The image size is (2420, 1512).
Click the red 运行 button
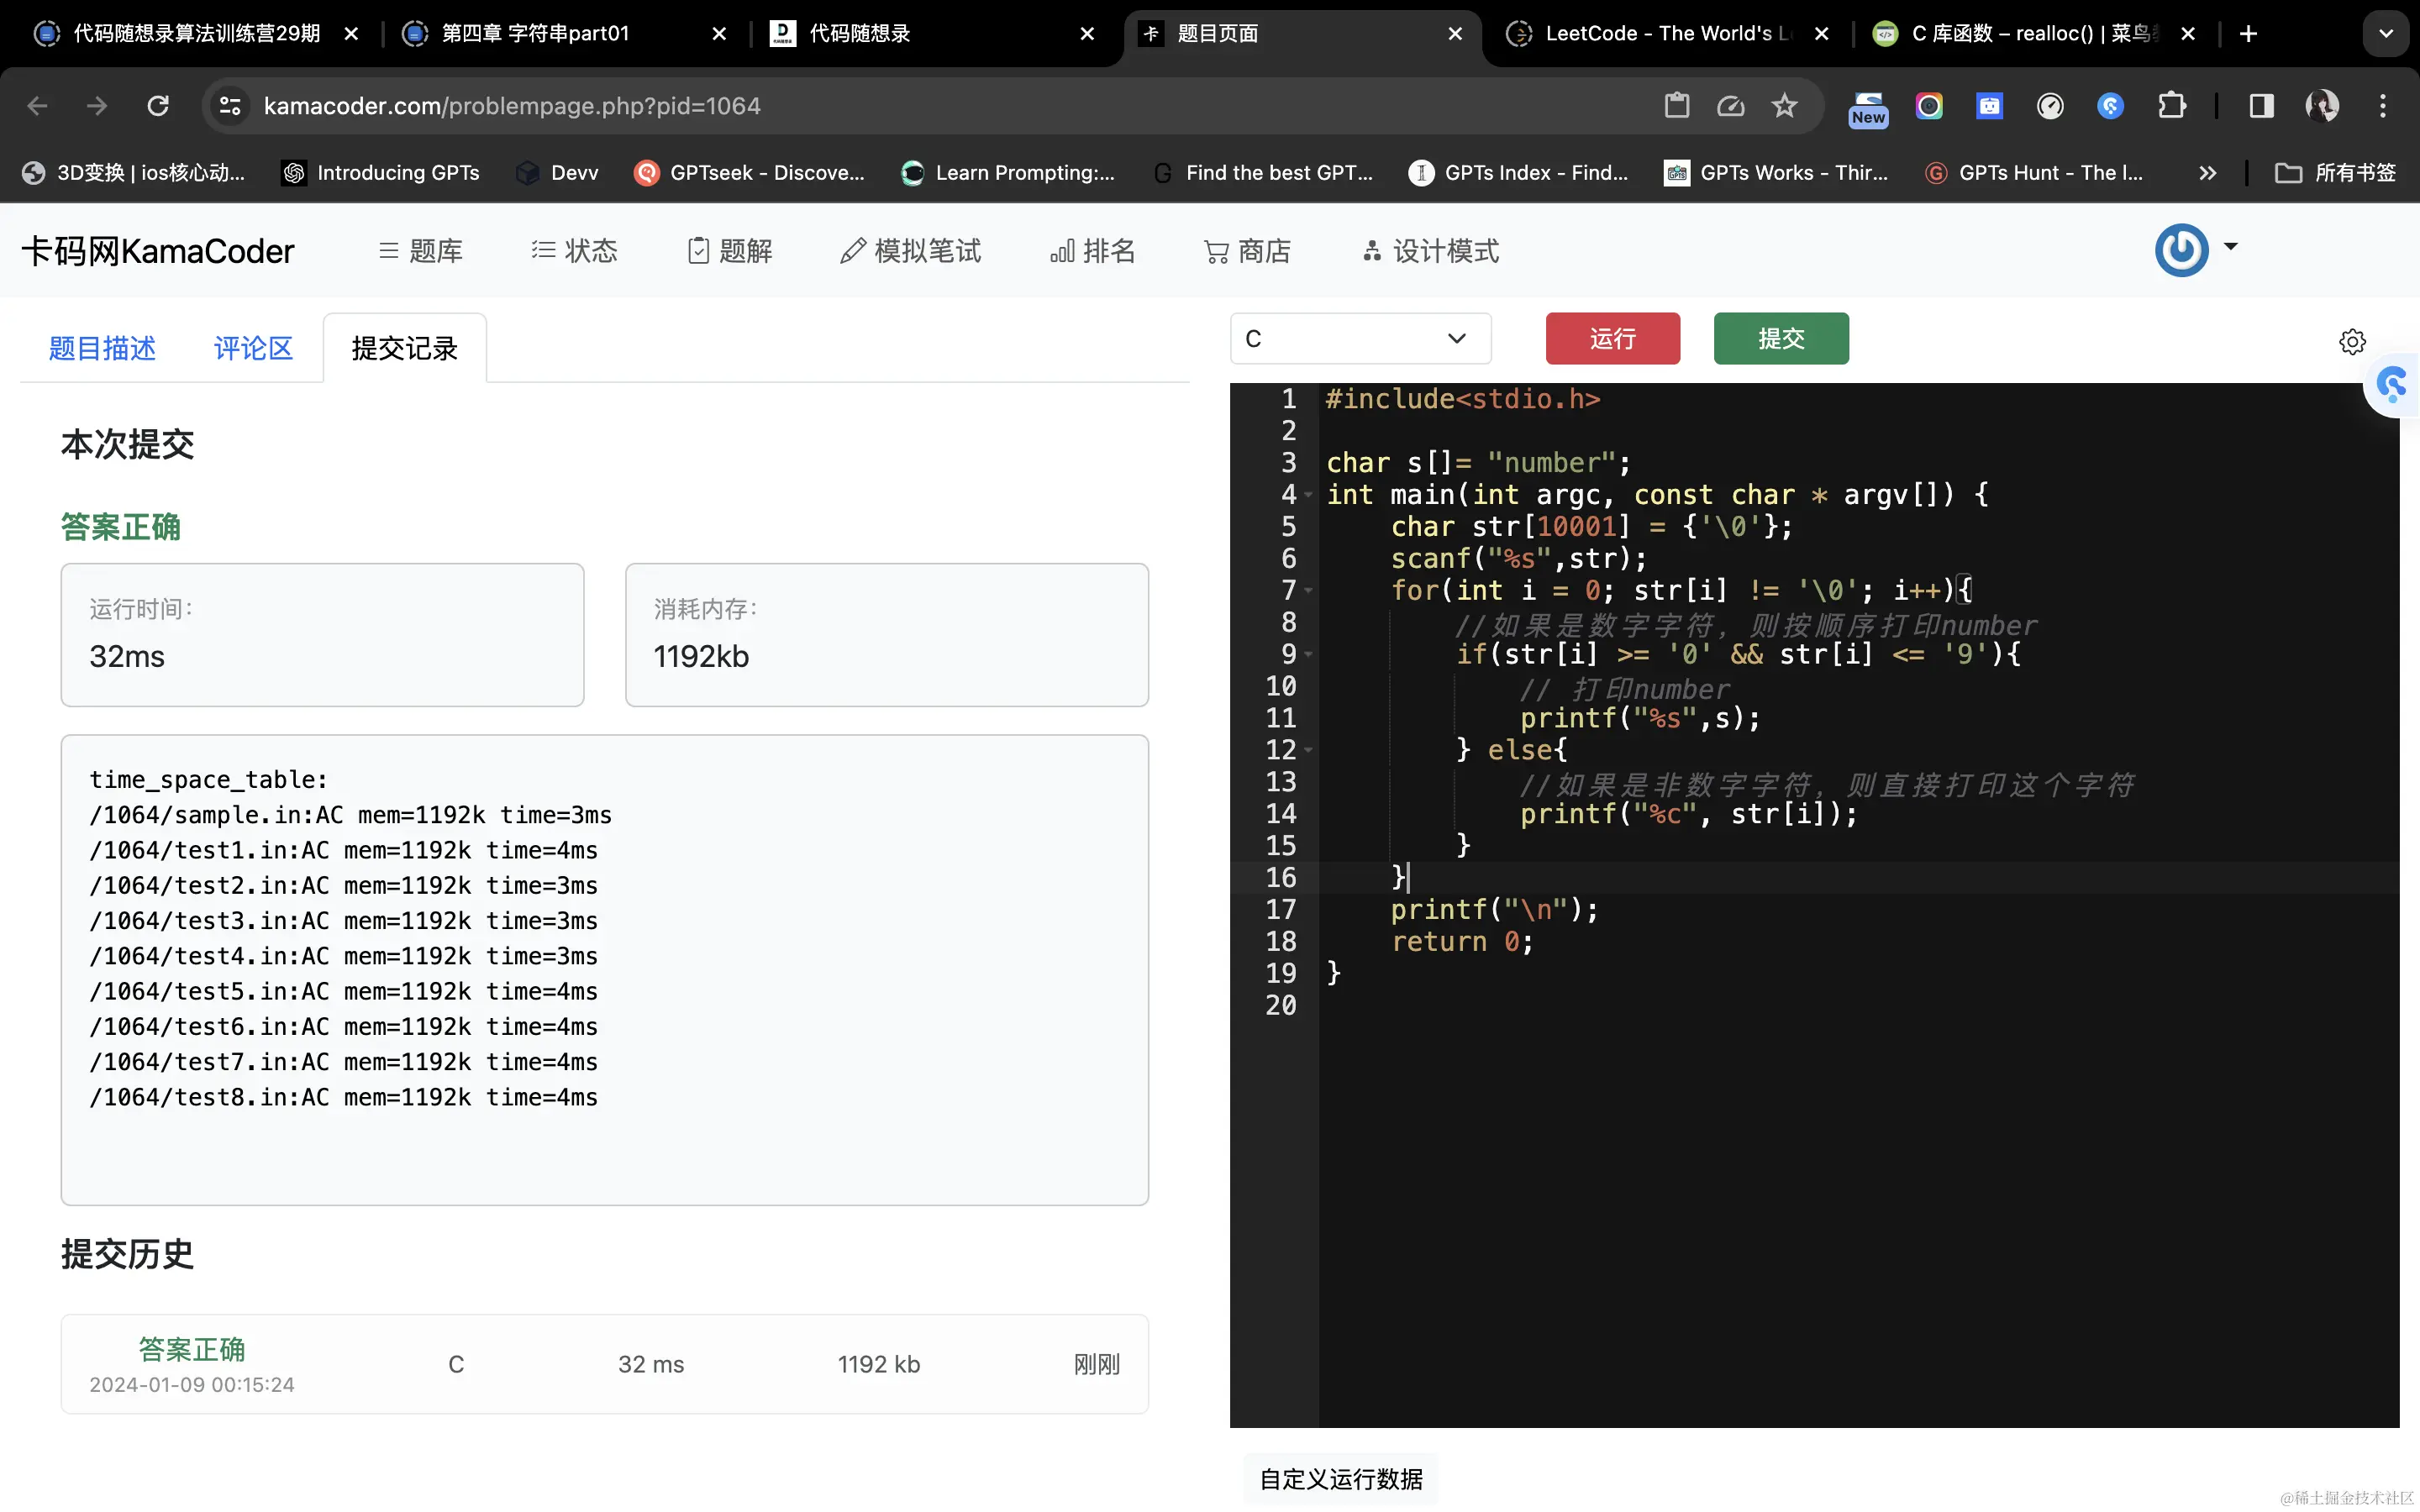click(1612, 339)
